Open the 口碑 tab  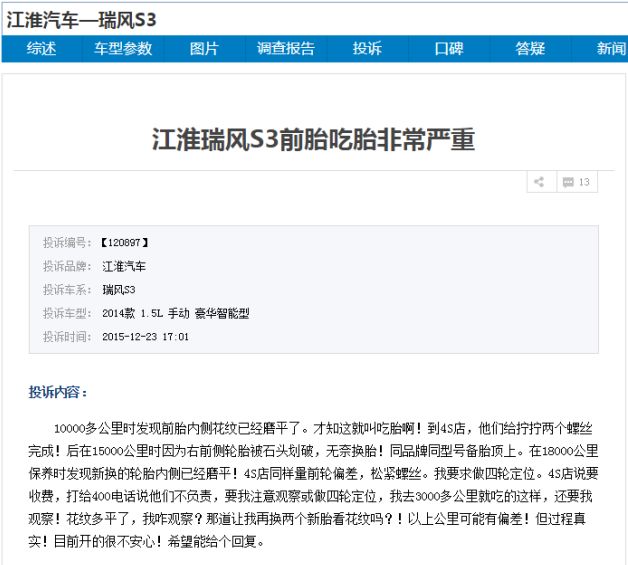tap(449, 49)
